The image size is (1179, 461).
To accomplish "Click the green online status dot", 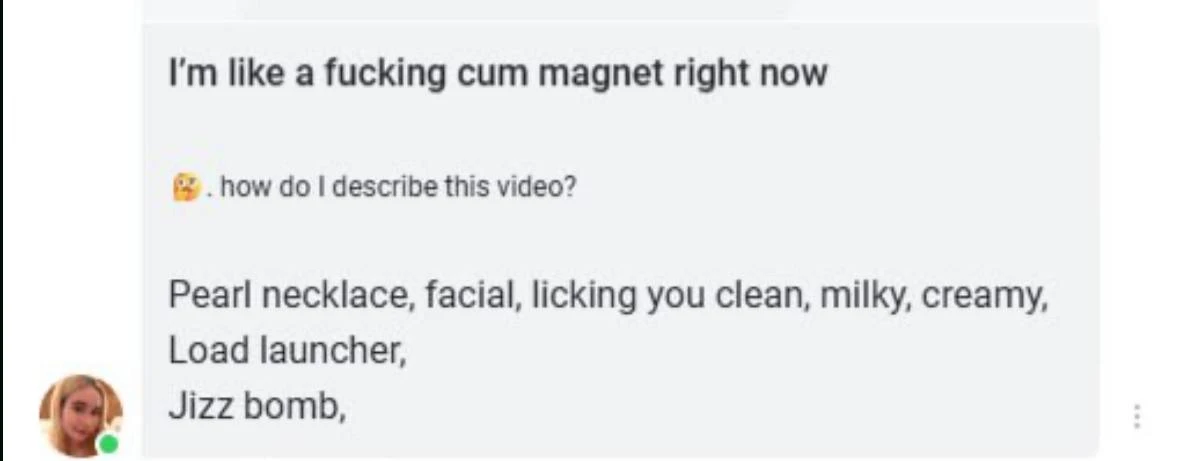I will click(109, 444).
